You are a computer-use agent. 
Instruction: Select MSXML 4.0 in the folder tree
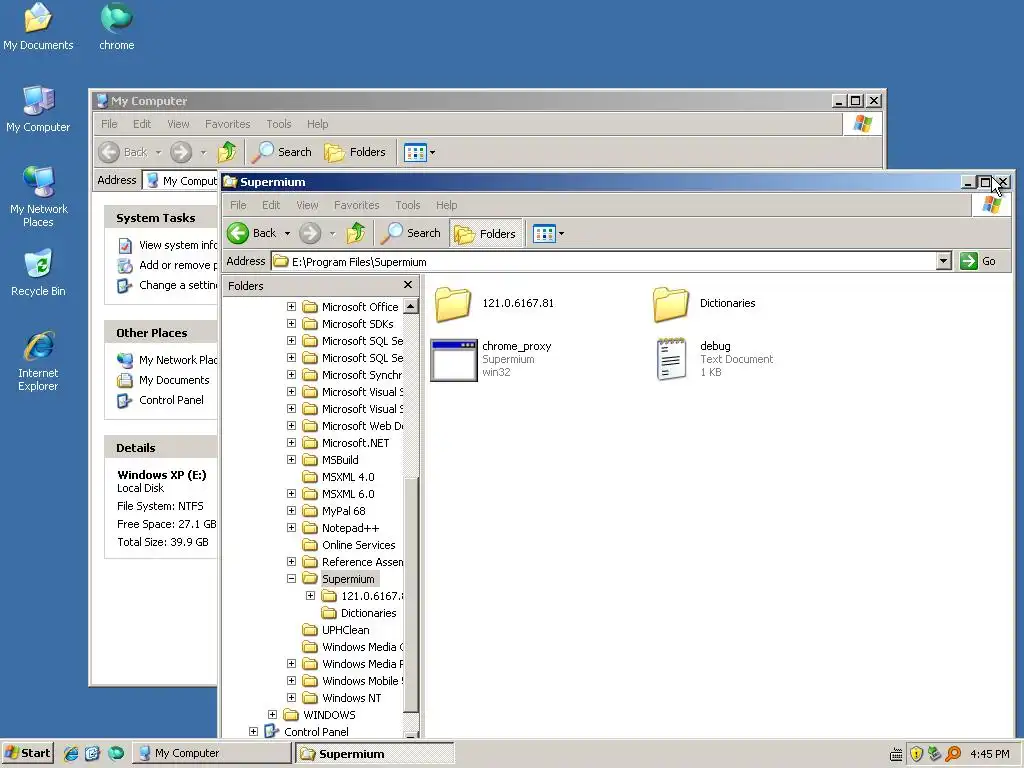point(347,477)
